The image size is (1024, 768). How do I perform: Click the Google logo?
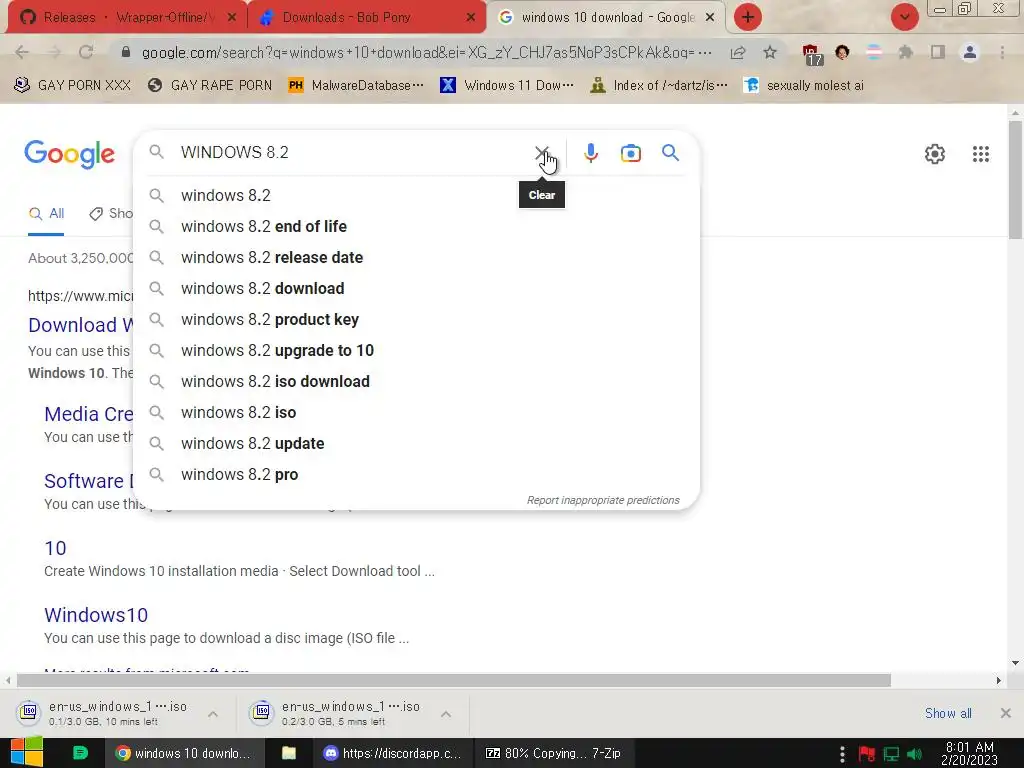point(69,154)
